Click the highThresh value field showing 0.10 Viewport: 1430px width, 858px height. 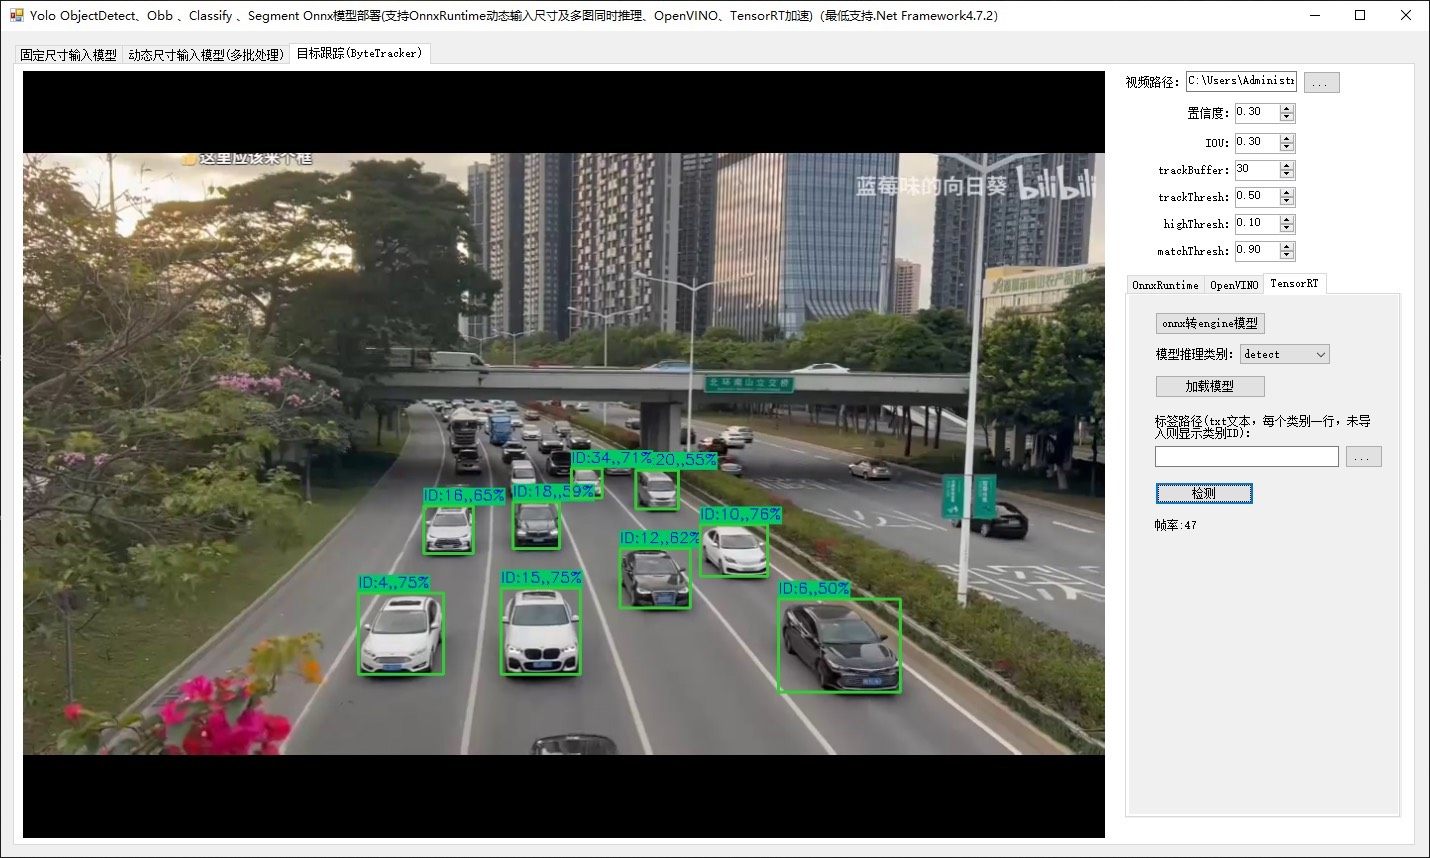(1256, 224)
